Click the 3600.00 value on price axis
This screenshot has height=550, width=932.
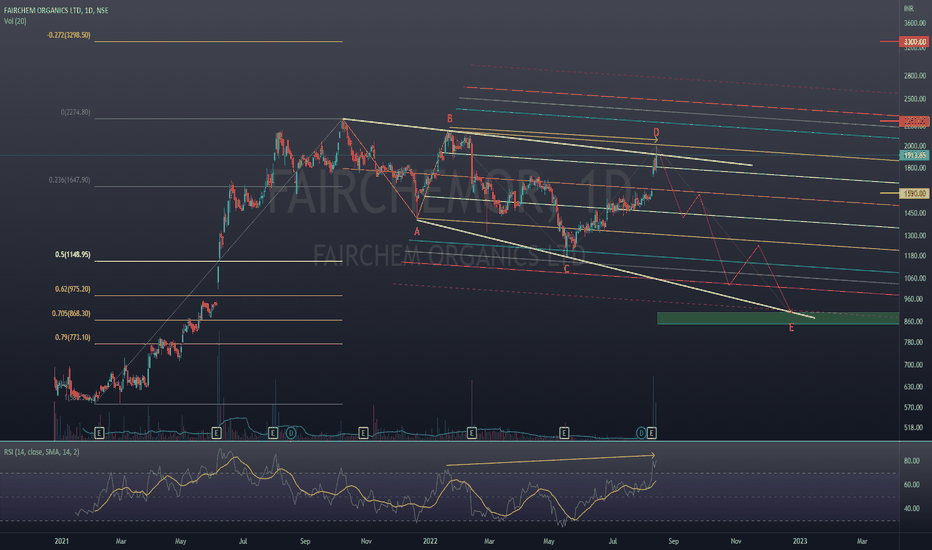point(915,23)
